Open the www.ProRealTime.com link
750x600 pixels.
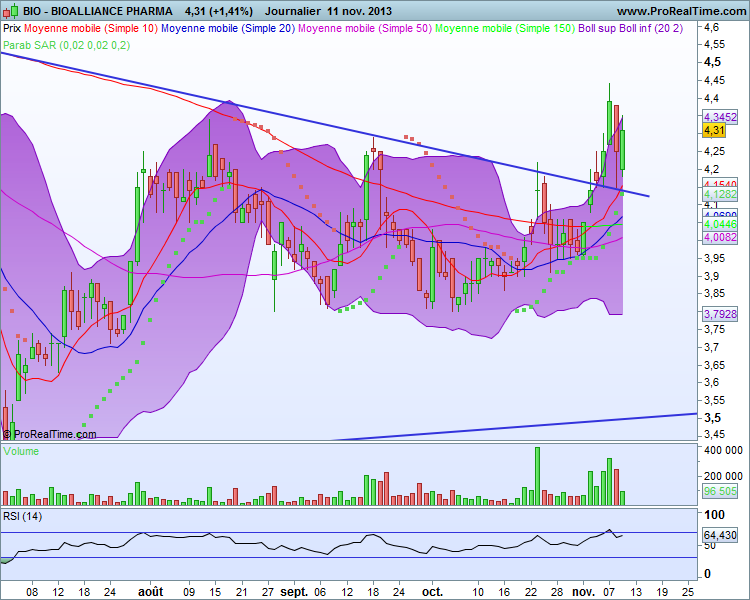click(x=681, y=11)
